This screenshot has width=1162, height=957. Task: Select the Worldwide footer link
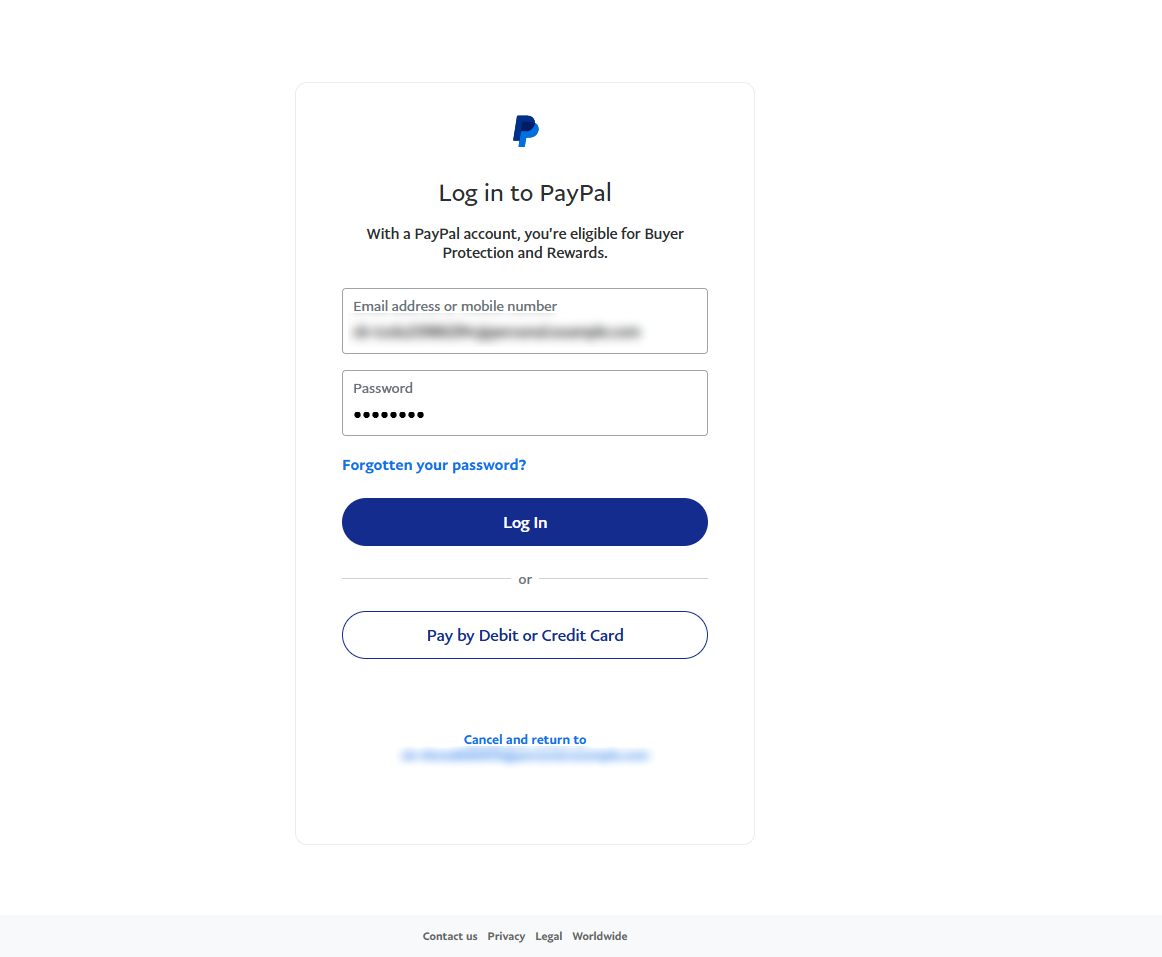point(600,936)
